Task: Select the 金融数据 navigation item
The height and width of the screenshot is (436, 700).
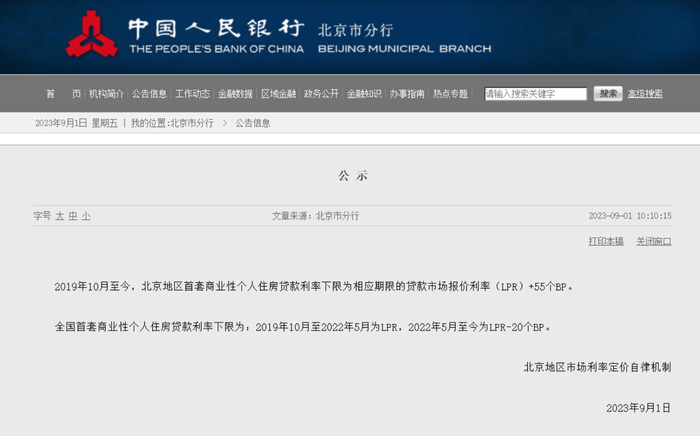Action: (x=235, y=94)
